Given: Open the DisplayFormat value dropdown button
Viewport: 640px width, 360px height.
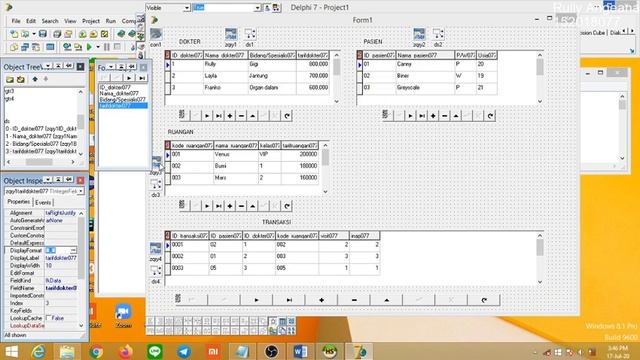Looking at the screenshot, I should [x=73, y=250].
